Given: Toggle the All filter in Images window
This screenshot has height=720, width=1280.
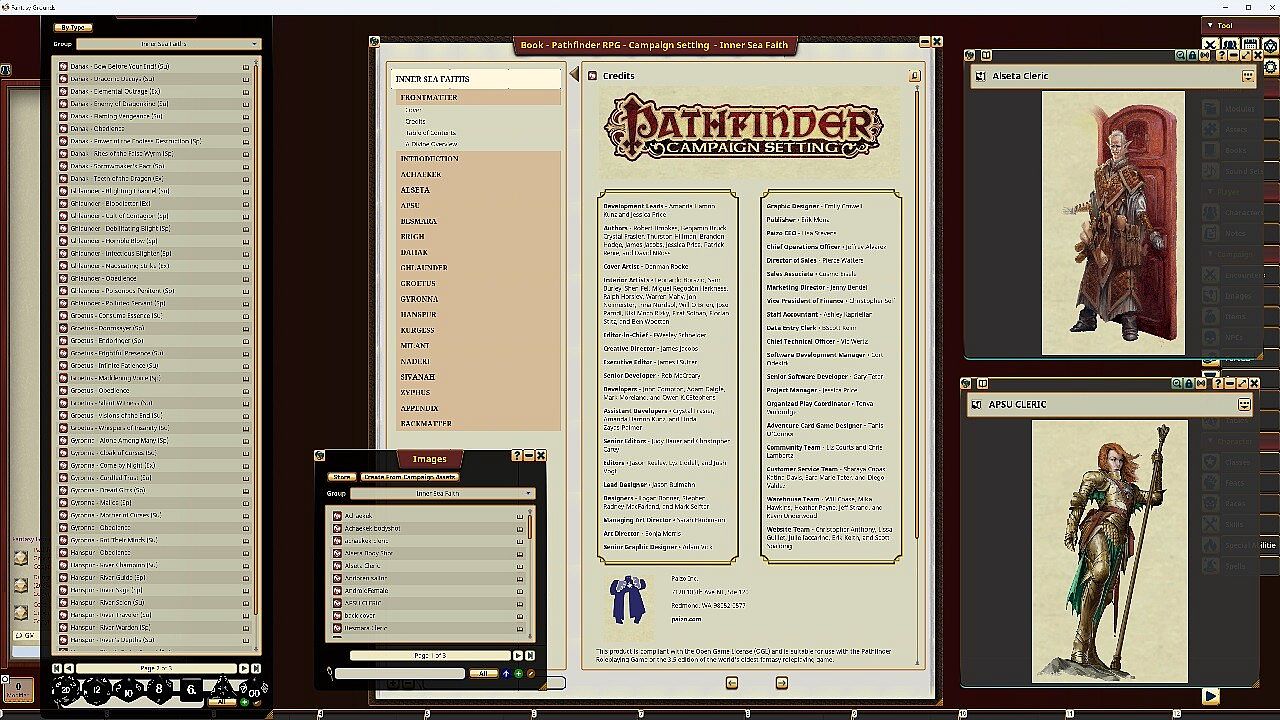Looking at the screenshot, I should [483, 674].
